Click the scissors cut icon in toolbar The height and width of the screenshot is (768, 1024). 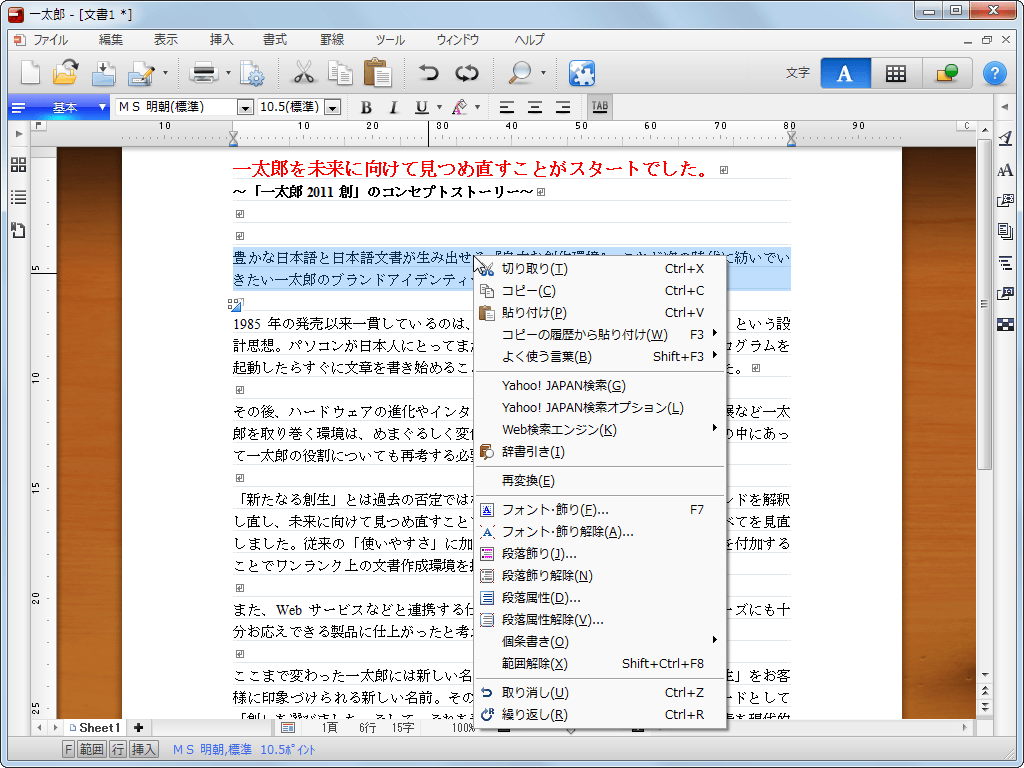point(302,72)
